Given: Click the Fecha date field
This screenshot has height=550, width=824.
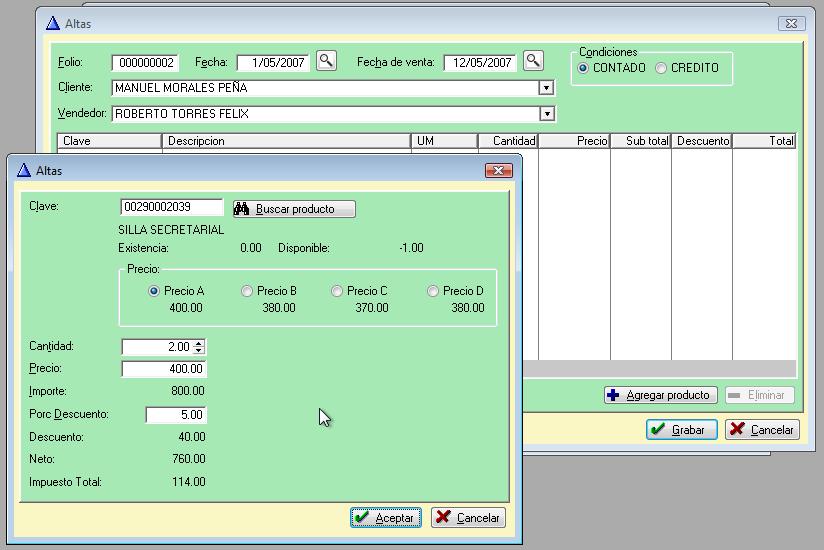Looking at the screenshot, I should (273, 63).
